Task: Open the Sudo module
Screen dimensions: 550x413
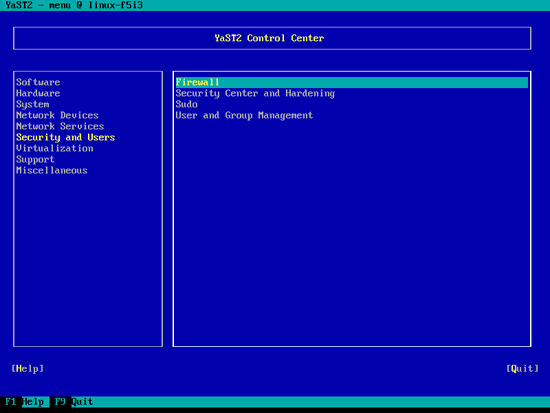Action: 187,105
